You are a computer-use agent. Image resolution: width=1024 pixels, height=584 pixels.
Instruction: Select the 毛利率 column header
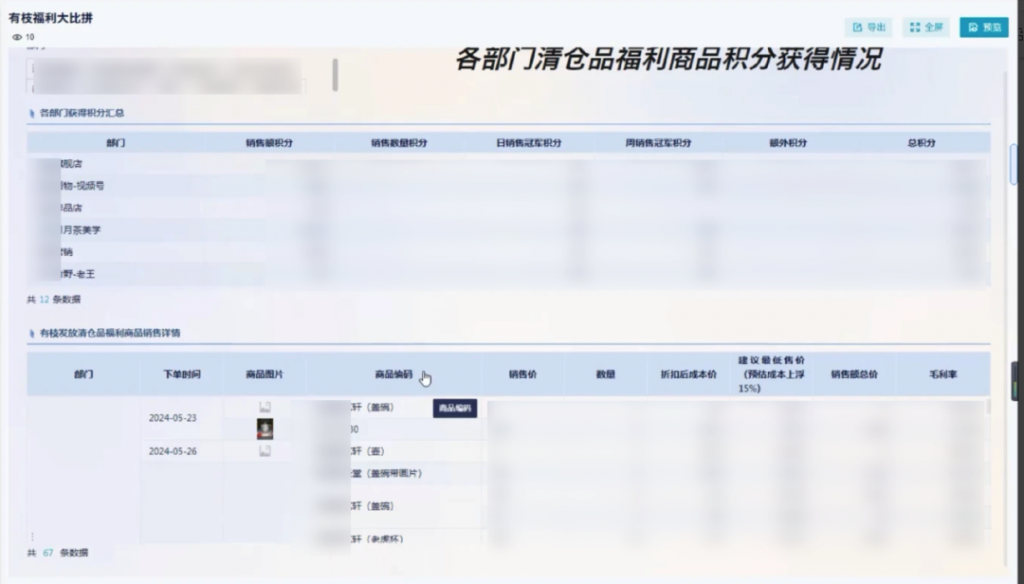939,374
